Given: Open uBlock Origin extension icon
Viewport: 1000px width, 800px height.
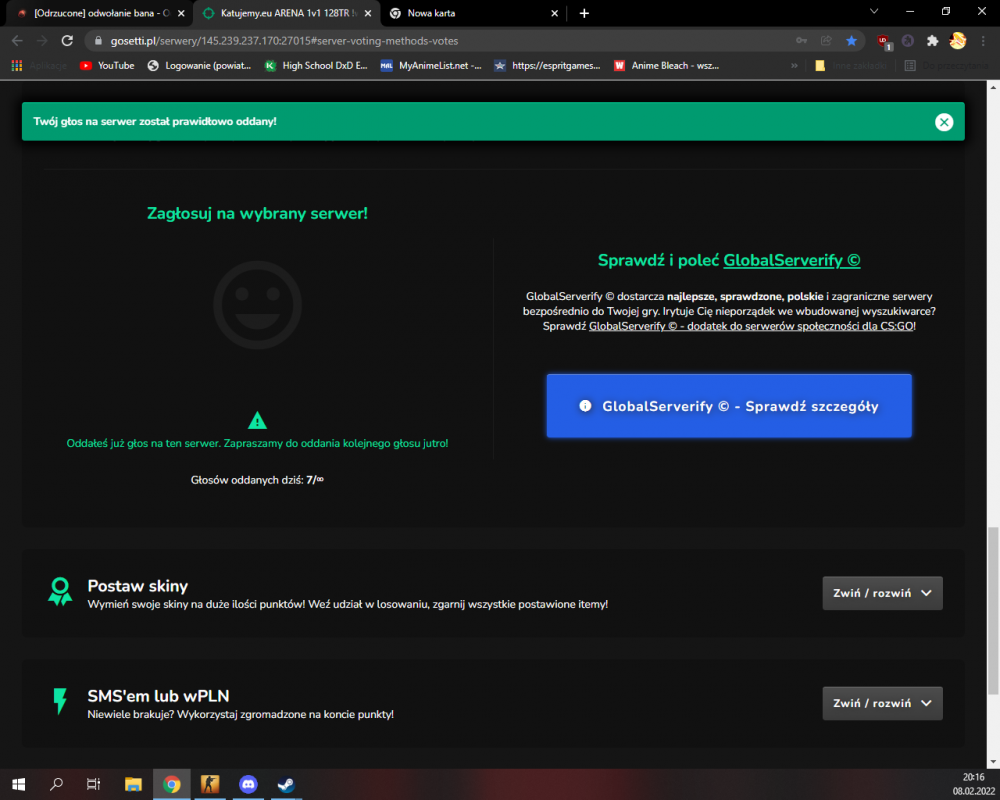Looking at the screenshot, I should (884, 41).
